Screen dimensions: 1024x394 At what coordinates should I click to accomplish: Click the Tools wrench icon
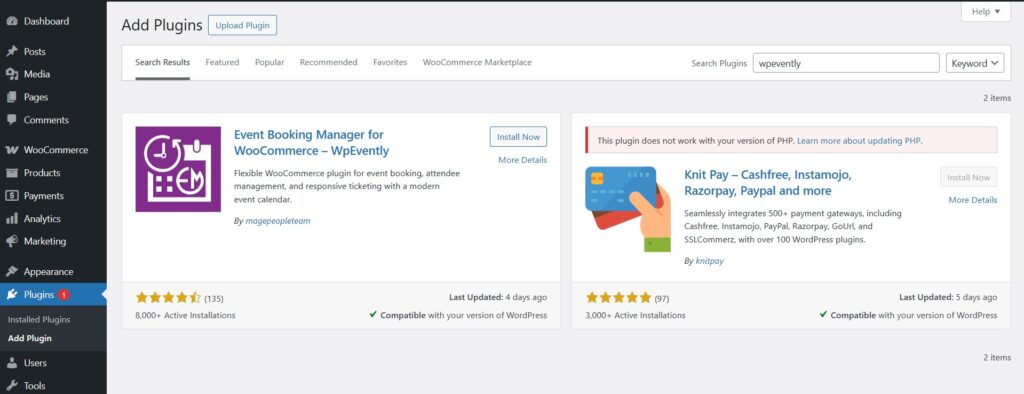(x=12, y=386)
